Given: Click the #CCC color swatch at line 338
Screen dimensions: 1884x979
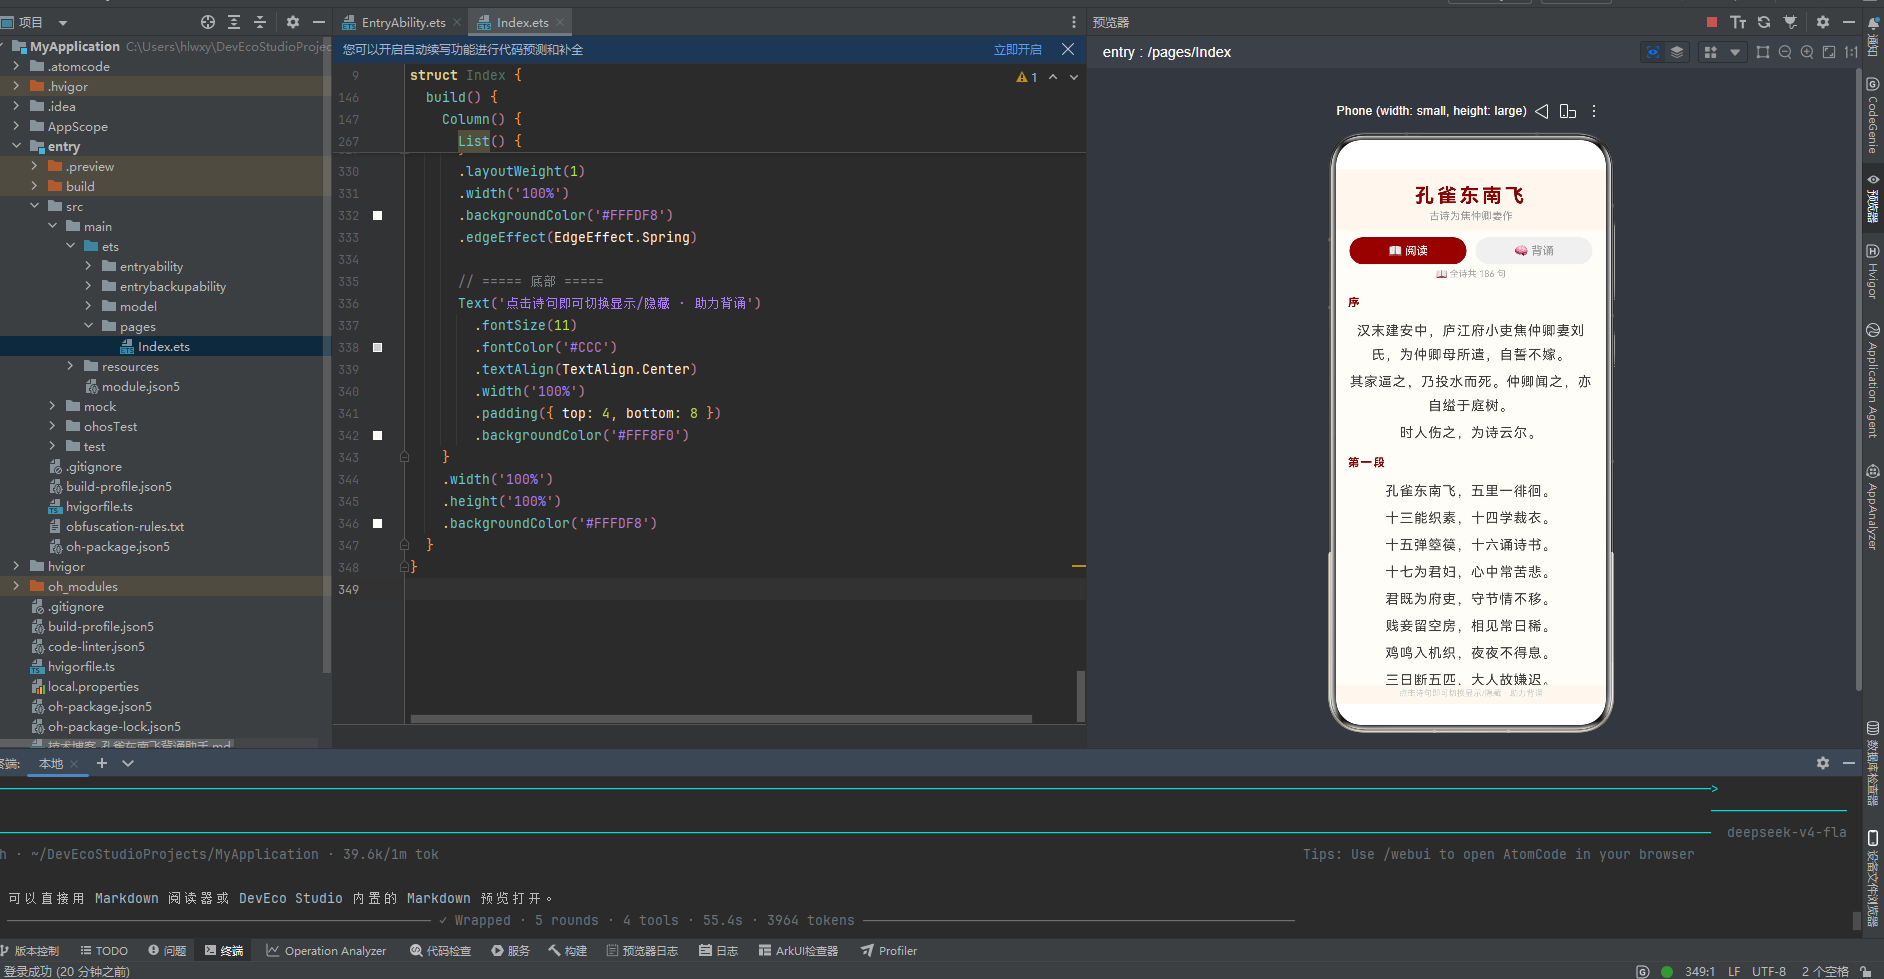Looking at the screenshot, I should click(x=377, y=347).
